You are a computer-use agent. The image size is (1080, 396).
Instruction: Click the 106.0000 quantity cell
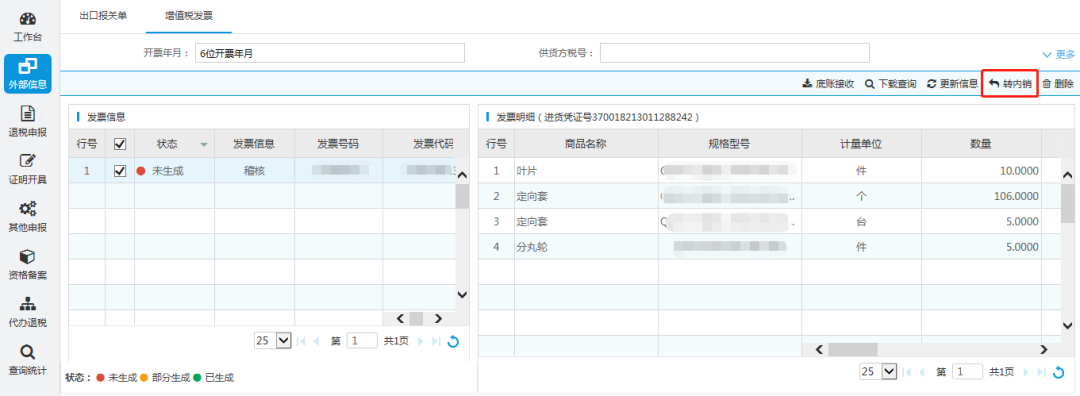click(x=981, y=196)
